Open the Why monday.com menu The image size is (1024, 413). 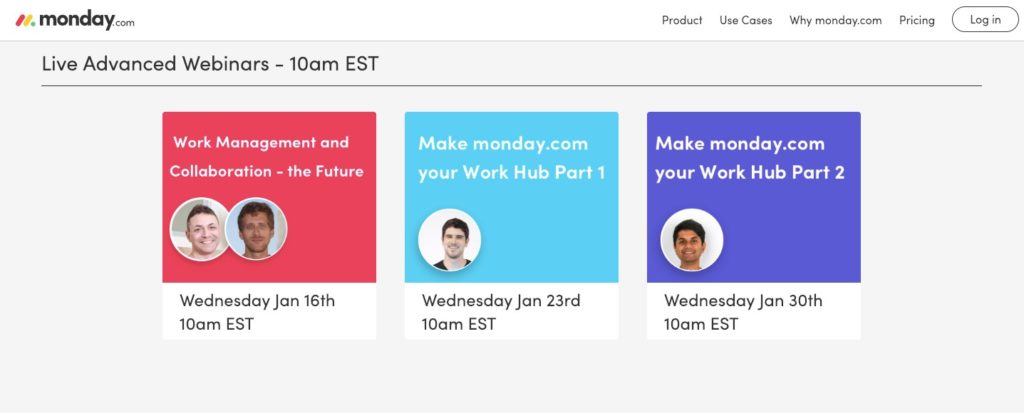(x=835, y=20)
